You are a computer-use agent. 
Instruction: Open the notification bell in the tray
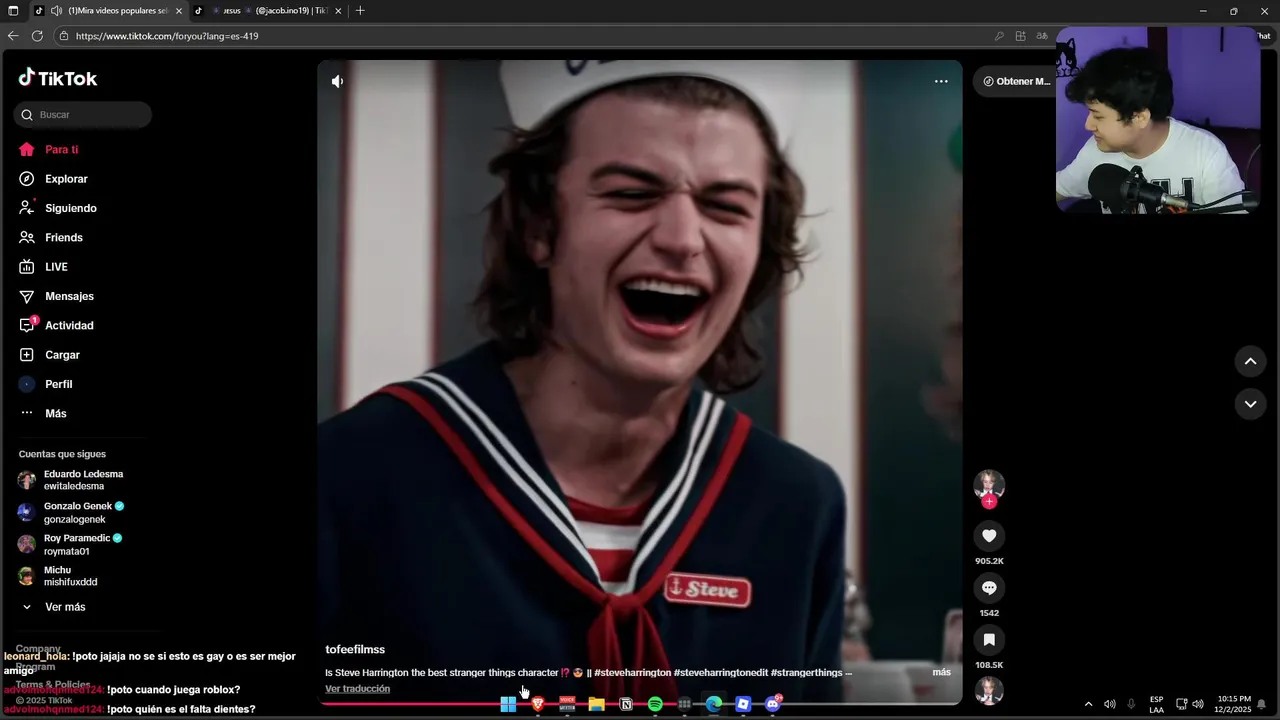click(x=1262, y=704)
